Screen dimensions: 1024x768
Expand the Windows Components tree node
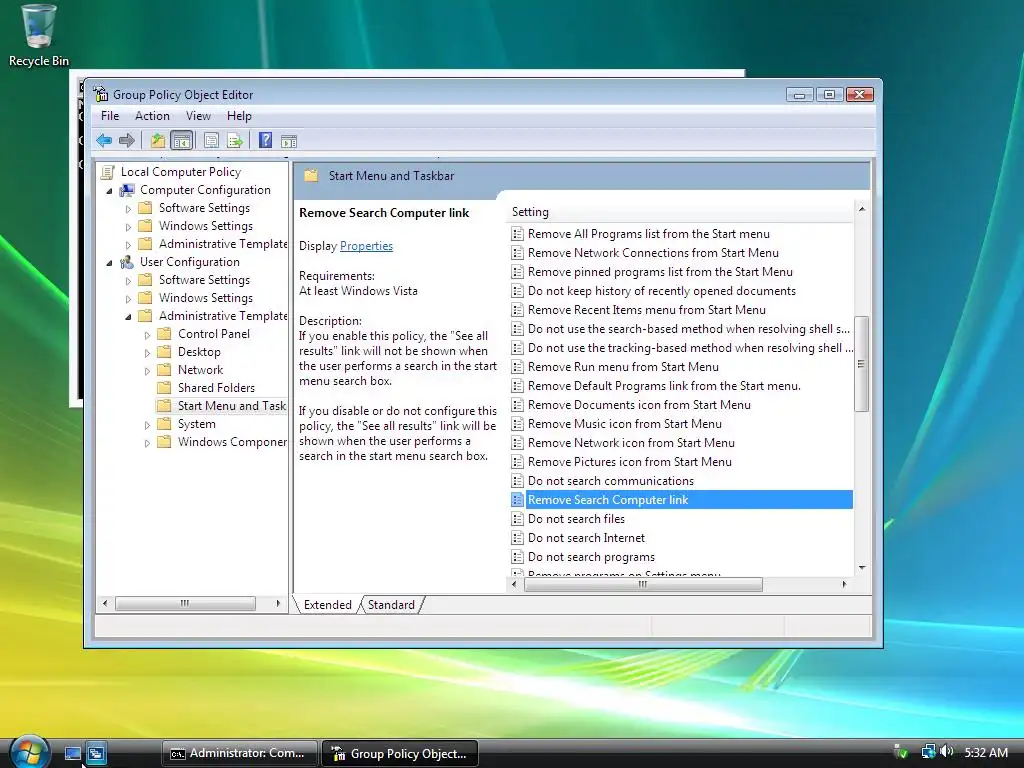147,443
